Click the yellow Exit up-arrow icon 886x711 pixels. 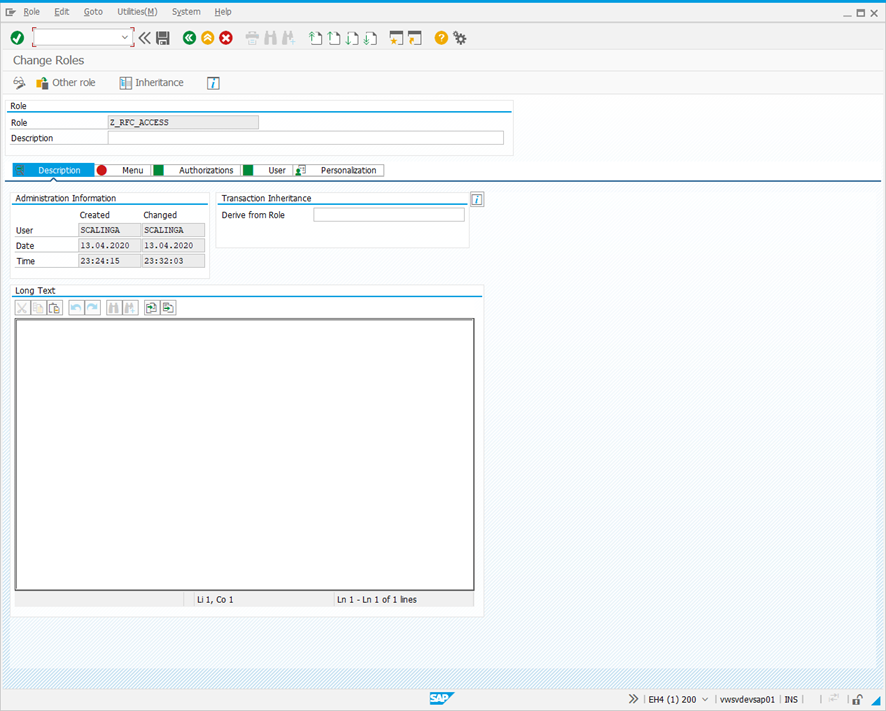point(207,38)
